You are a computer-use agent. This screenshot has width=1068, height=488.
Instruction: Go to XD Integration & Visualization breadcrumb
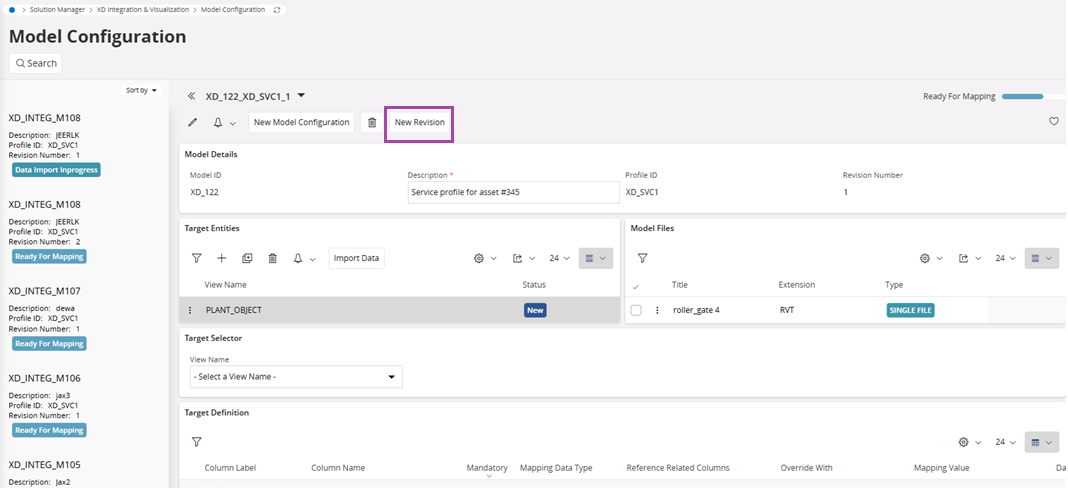(143, 9)
